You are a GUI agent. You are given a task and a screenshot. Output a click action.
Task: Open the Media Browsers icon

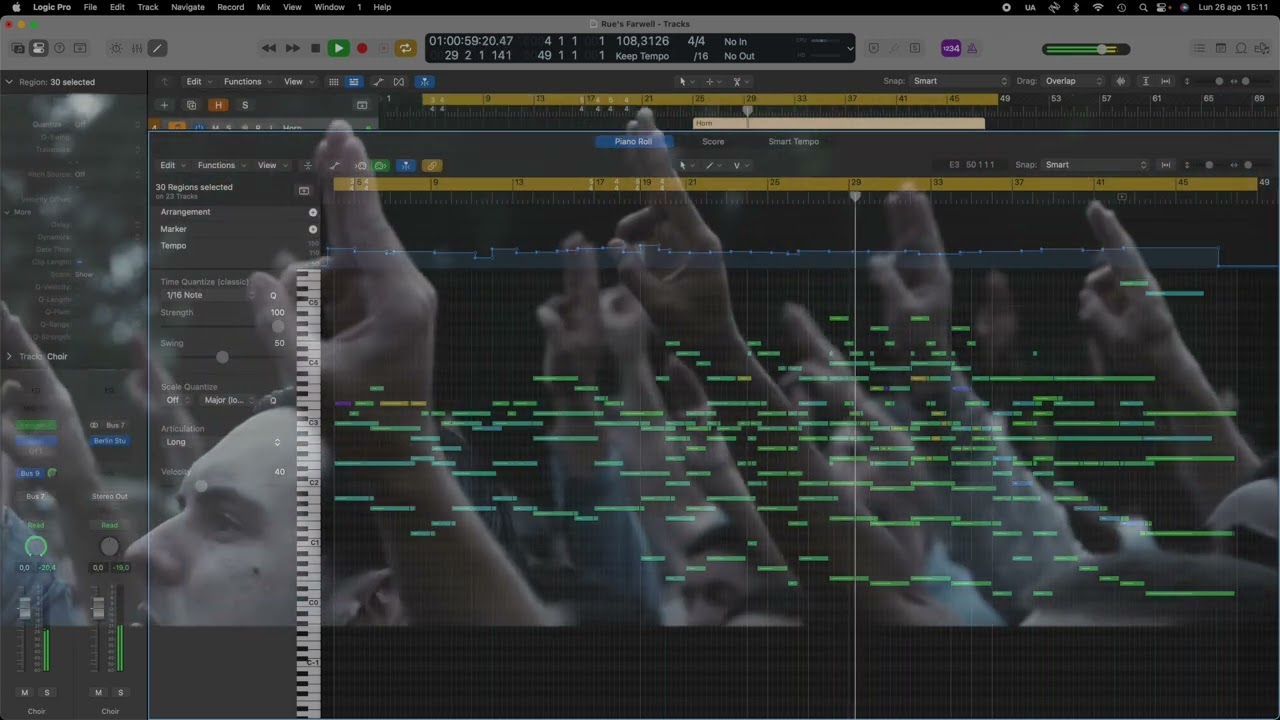(x=1261, y=48)
